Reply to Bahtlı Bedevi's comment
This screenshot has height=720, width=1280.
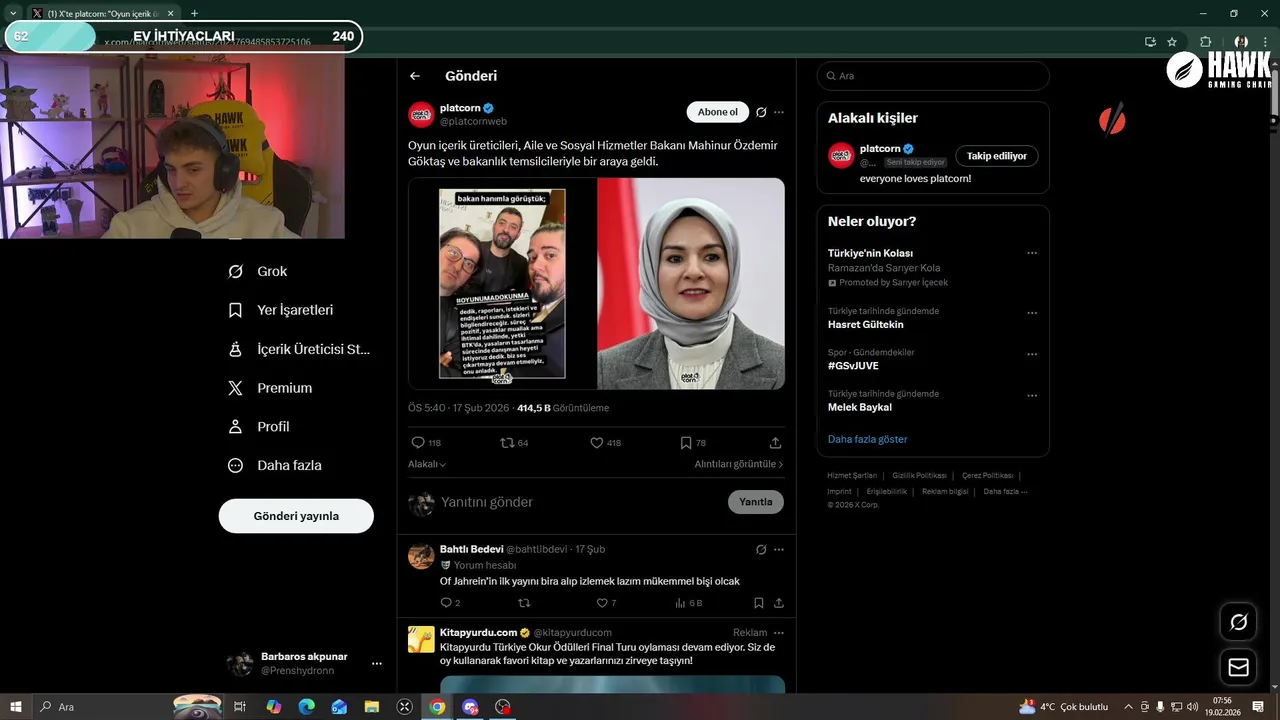pyautogui.click(x=446, y=603)
